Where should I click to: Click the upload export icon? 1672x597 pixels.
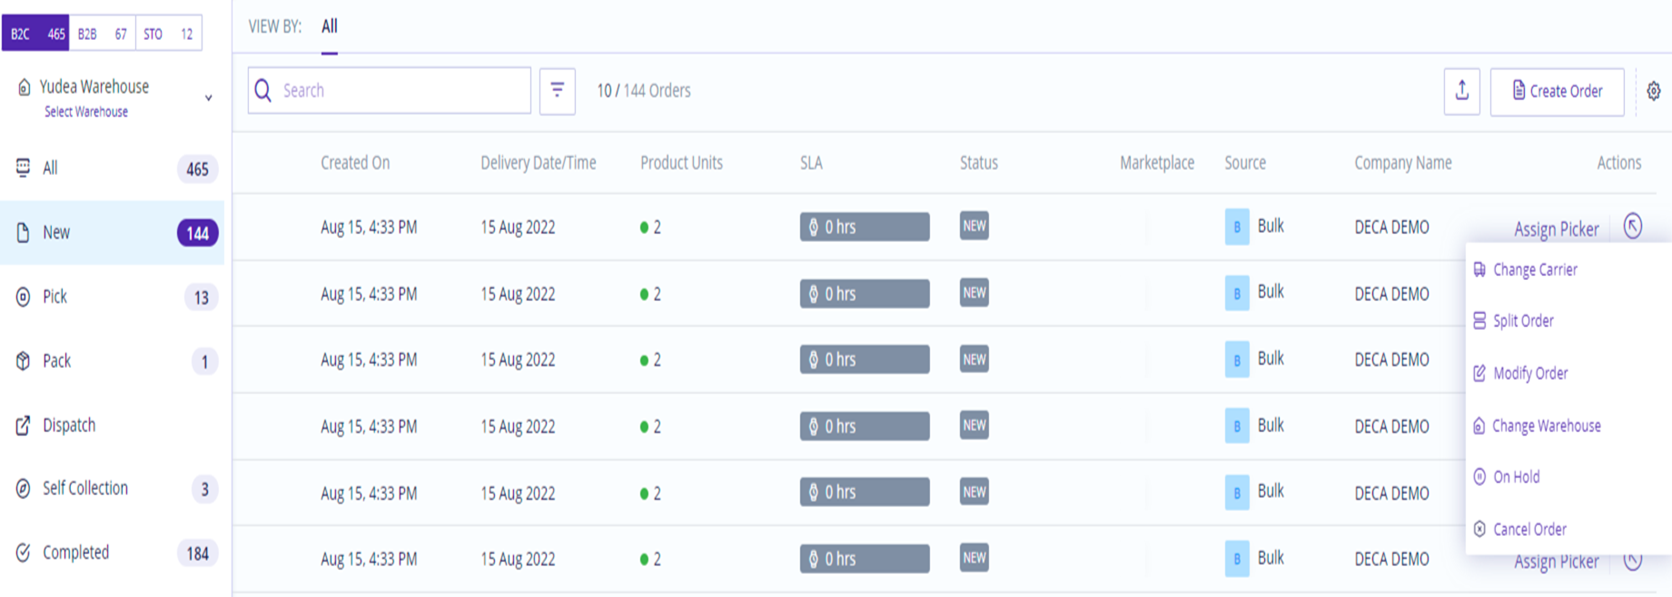1461,91
